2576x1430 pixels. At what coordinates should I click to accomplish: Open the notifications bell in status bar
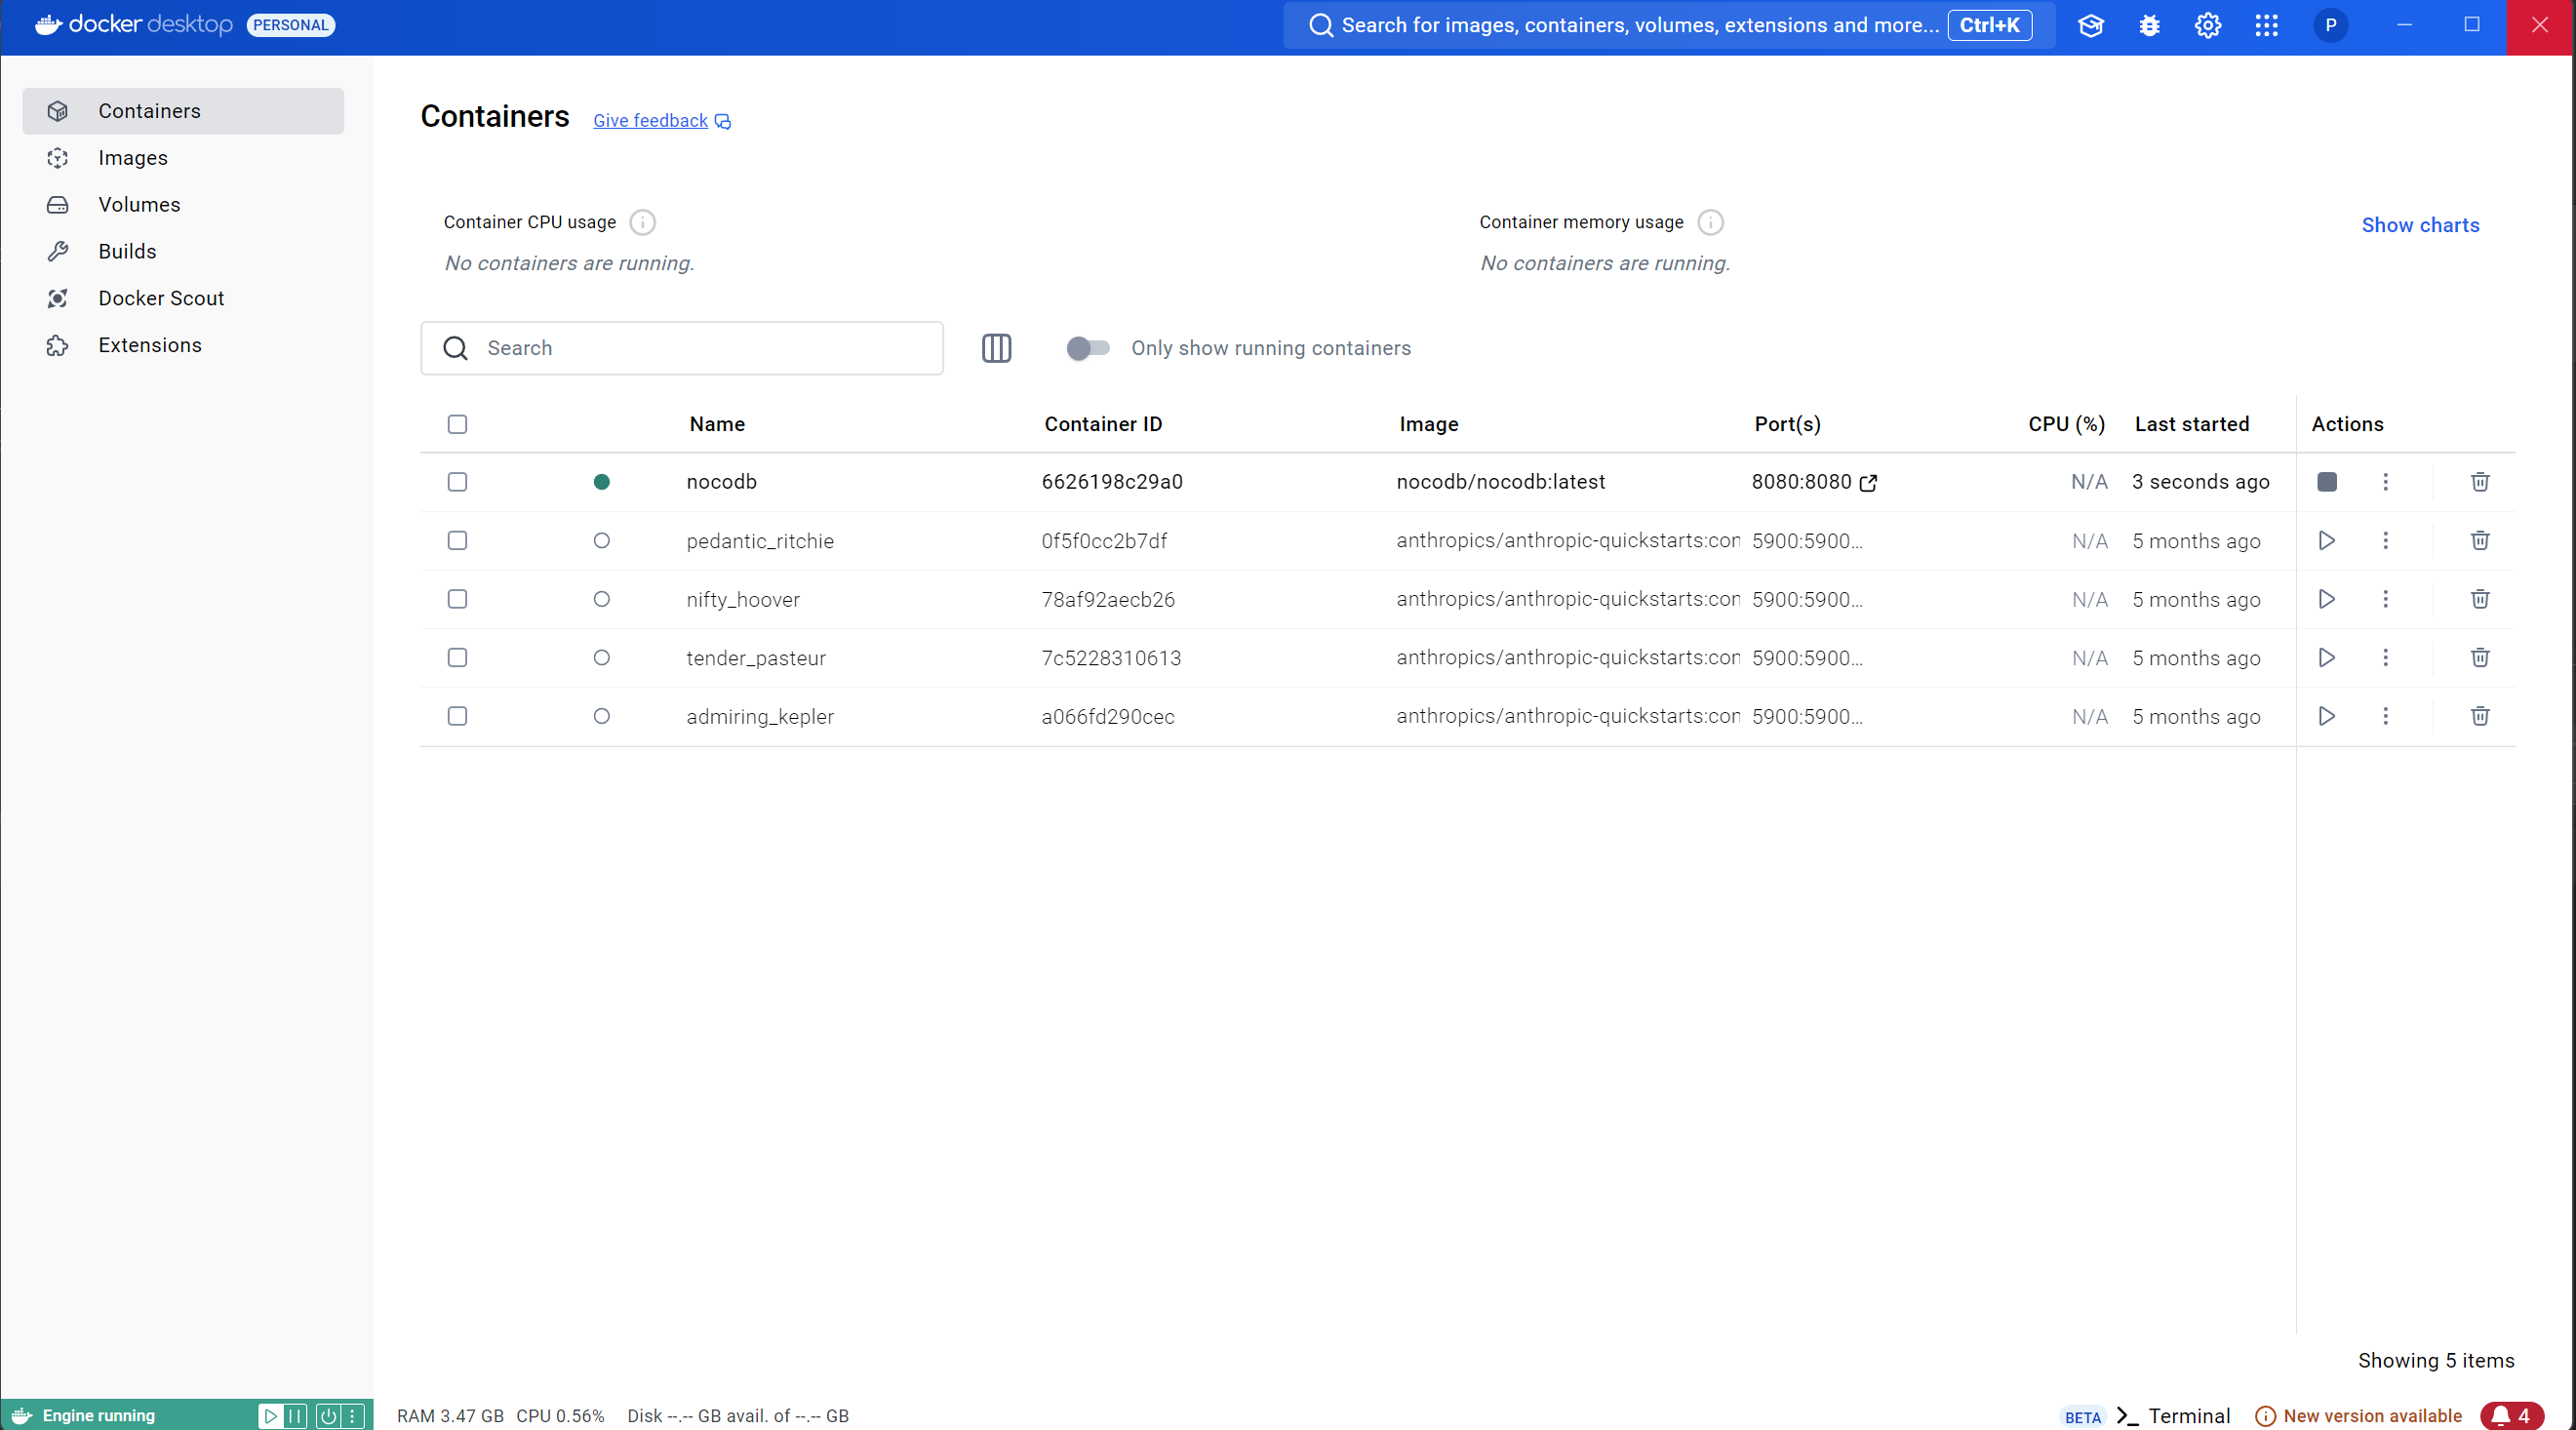2511,1415
